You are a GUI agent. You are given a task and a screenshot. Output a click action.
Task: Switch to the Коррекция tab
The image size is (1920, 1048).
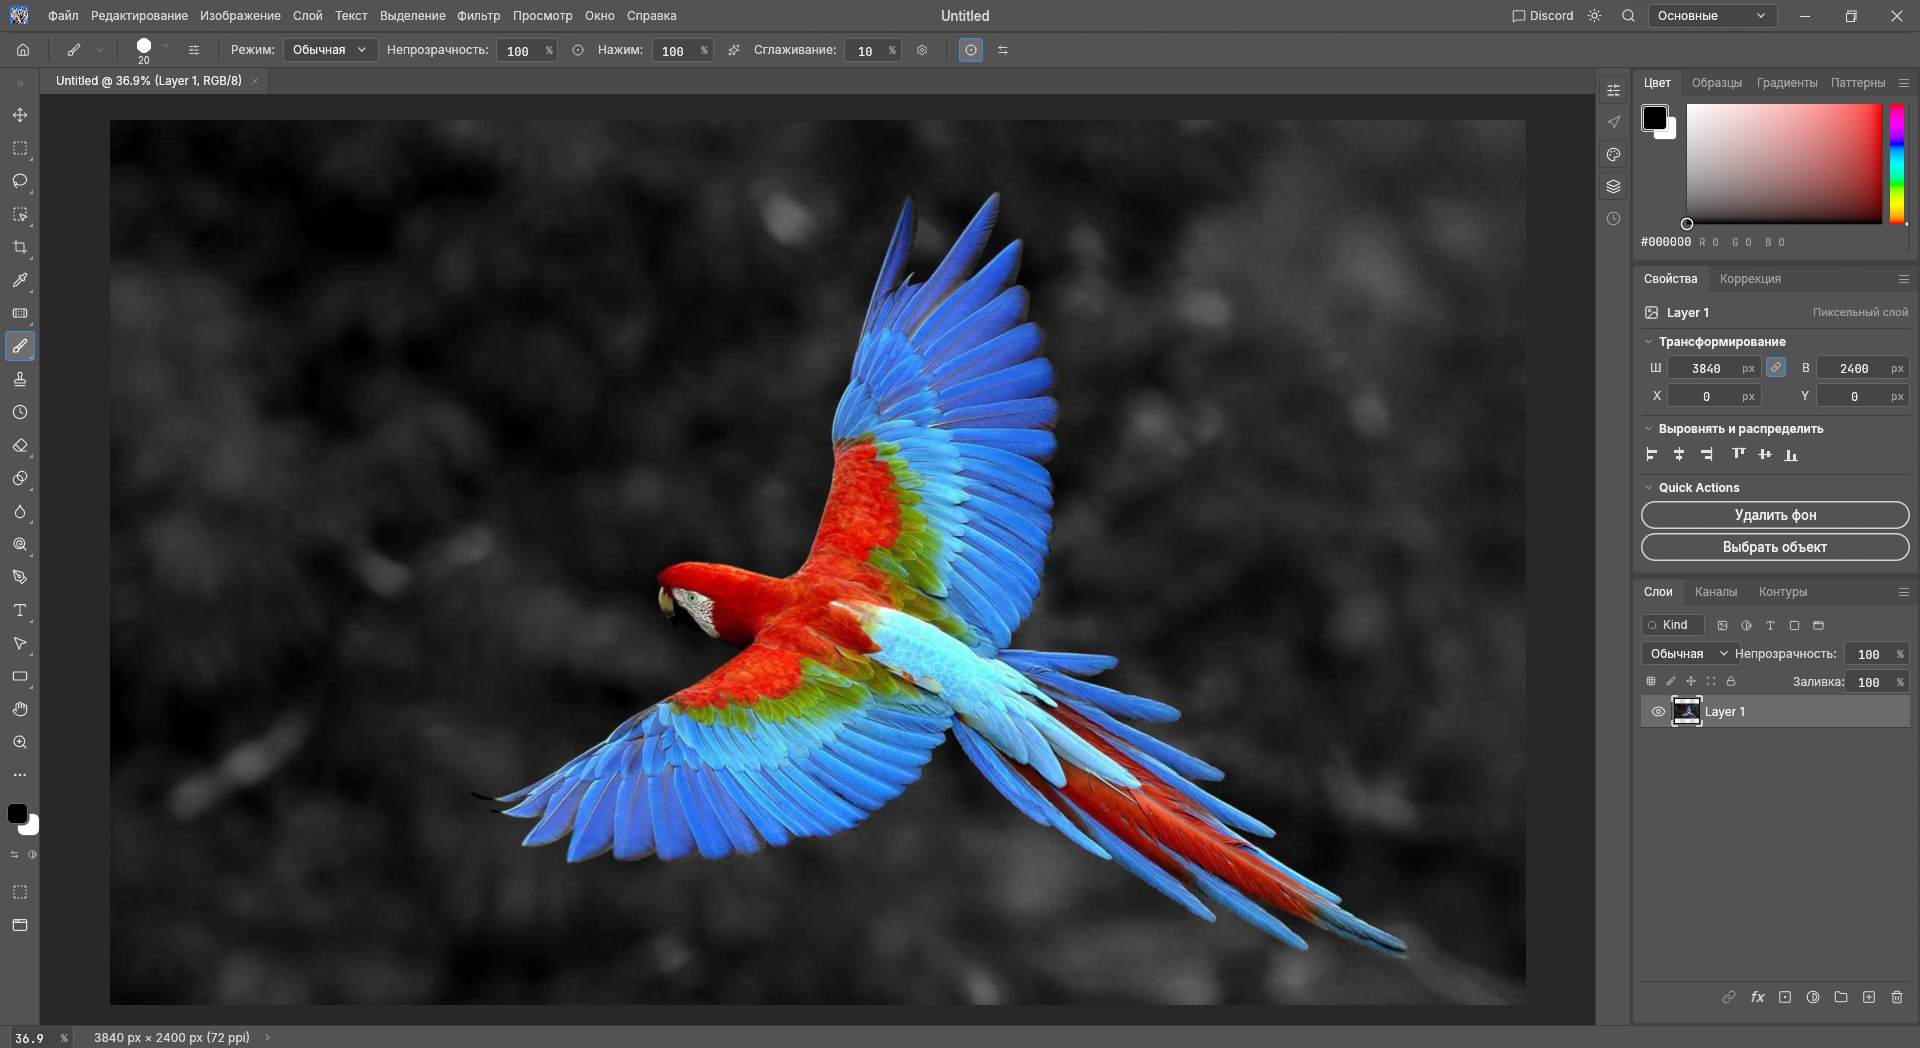(x=1750, y=279)
